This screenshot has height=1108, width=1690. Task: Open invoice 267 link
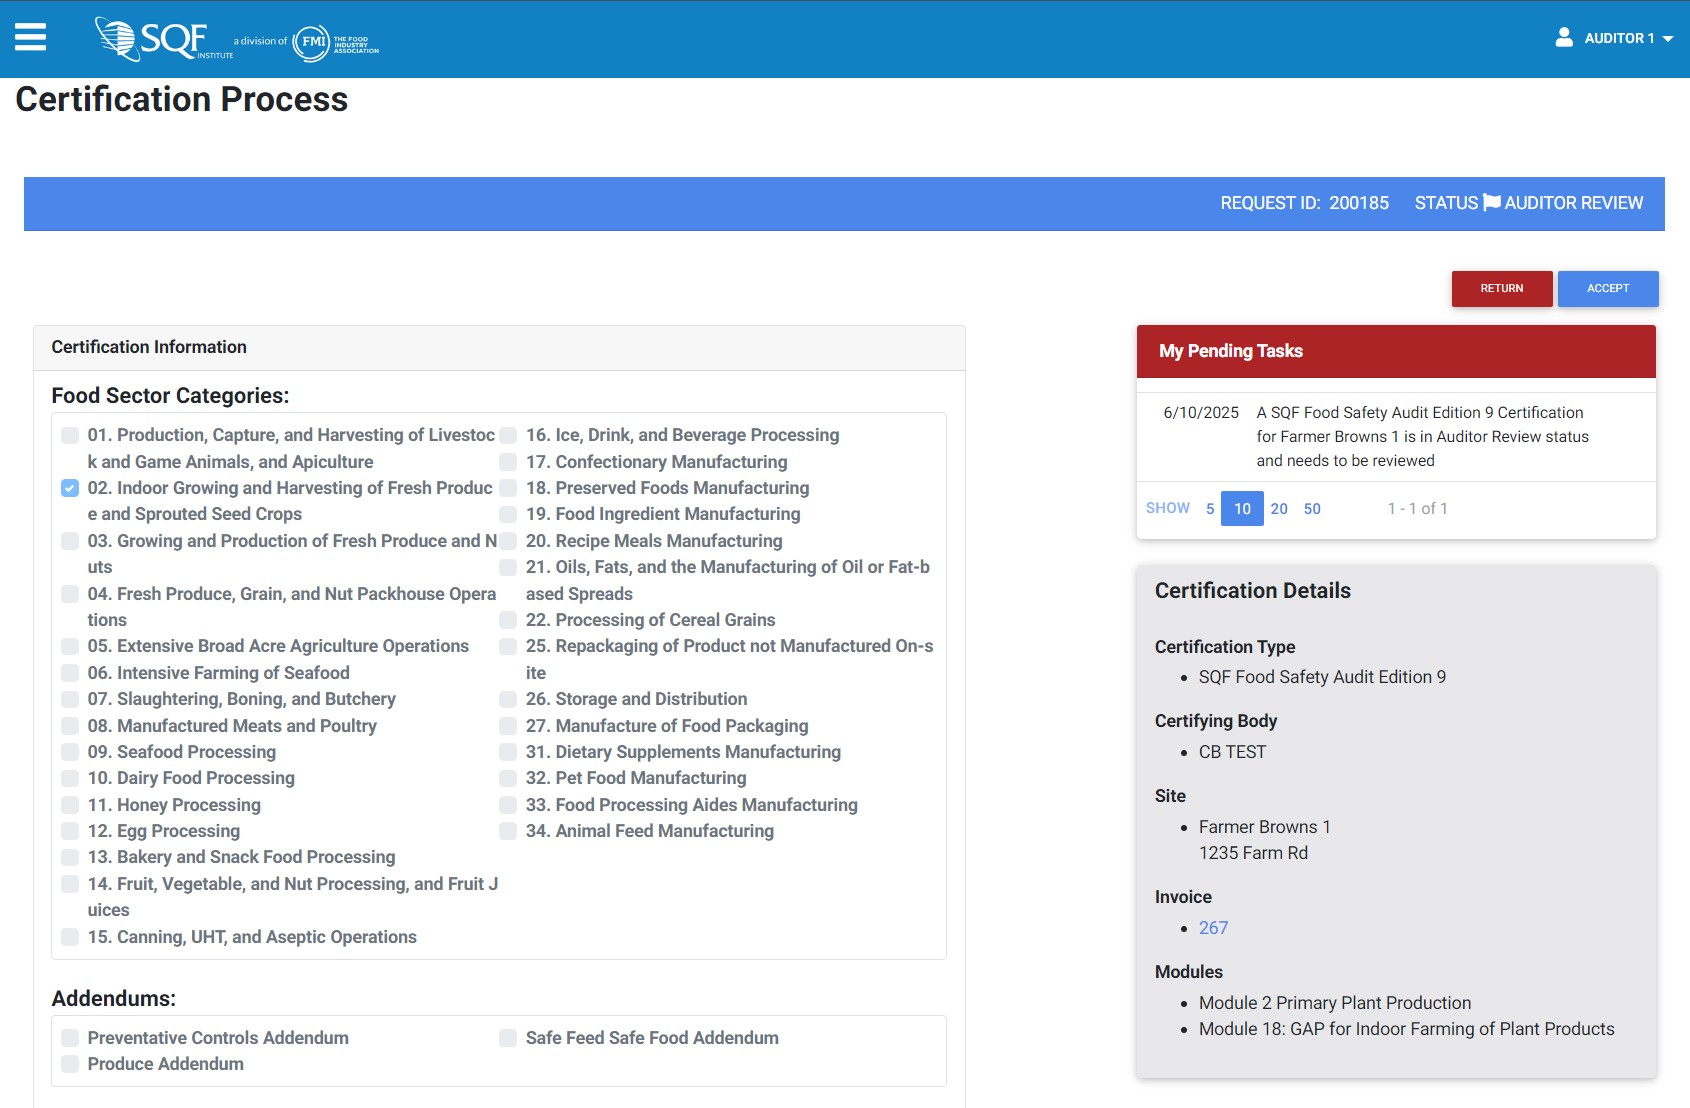pyautogui.click(x=1213, y=928)
